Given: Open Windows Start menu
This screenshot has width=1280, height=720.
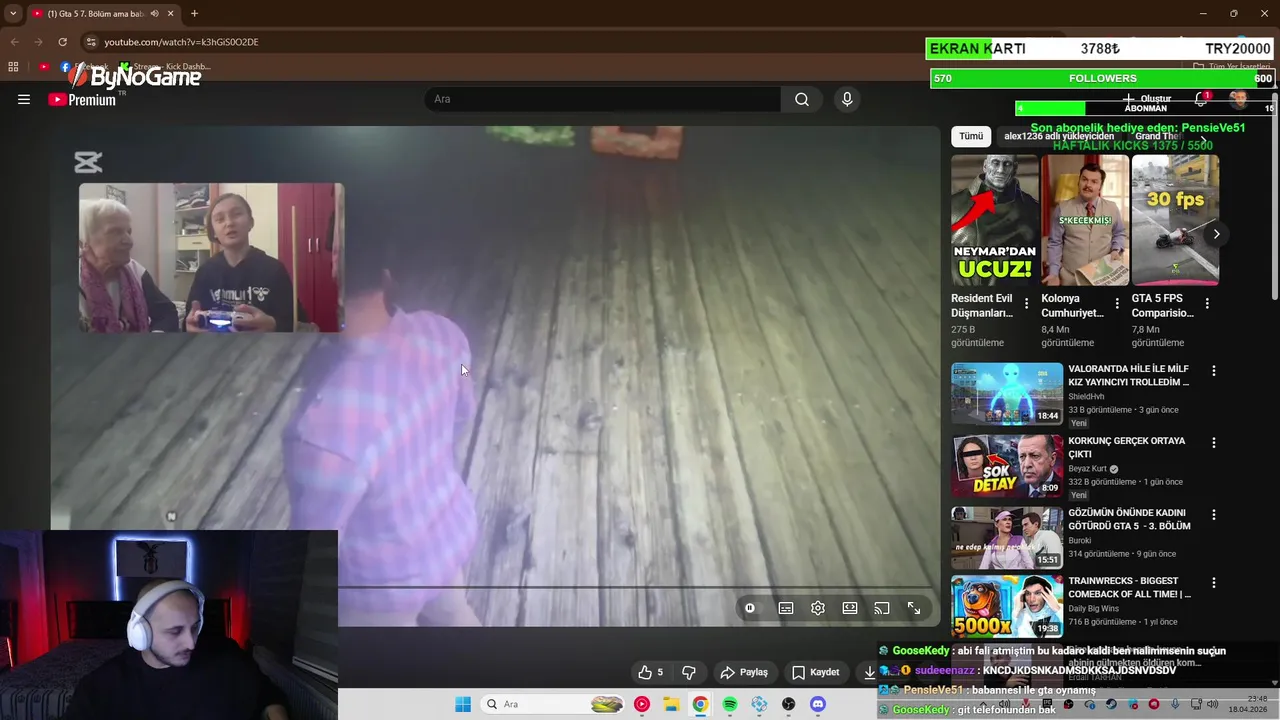Looking at the screenshot, I should pyautogui.click(x=463, y=704).
